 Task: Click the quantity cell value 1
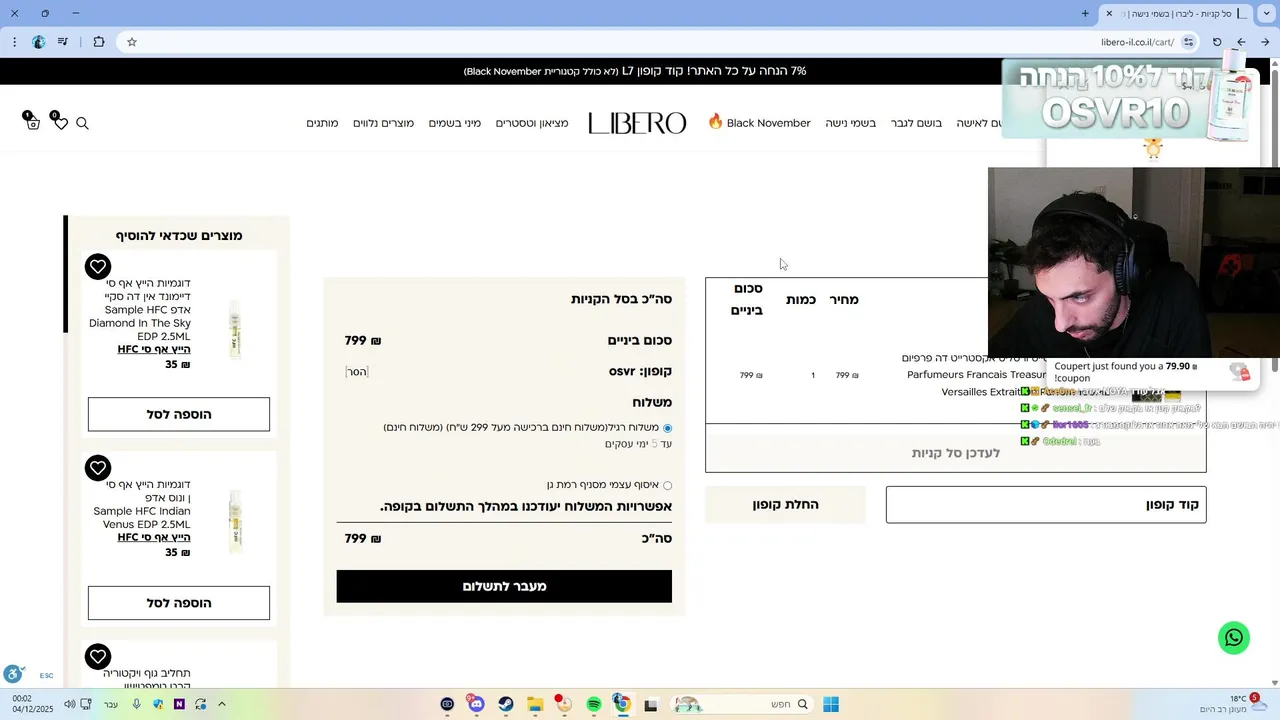pyautogui.click(x=812, y=375)
